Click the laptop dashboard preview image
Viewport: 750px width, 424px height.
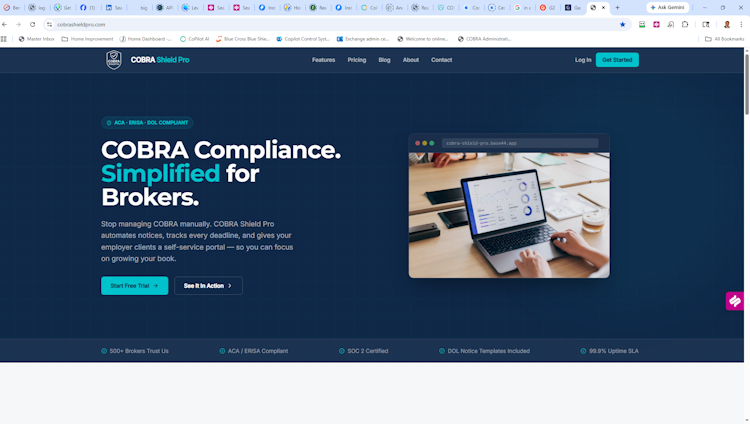point(509,215)
